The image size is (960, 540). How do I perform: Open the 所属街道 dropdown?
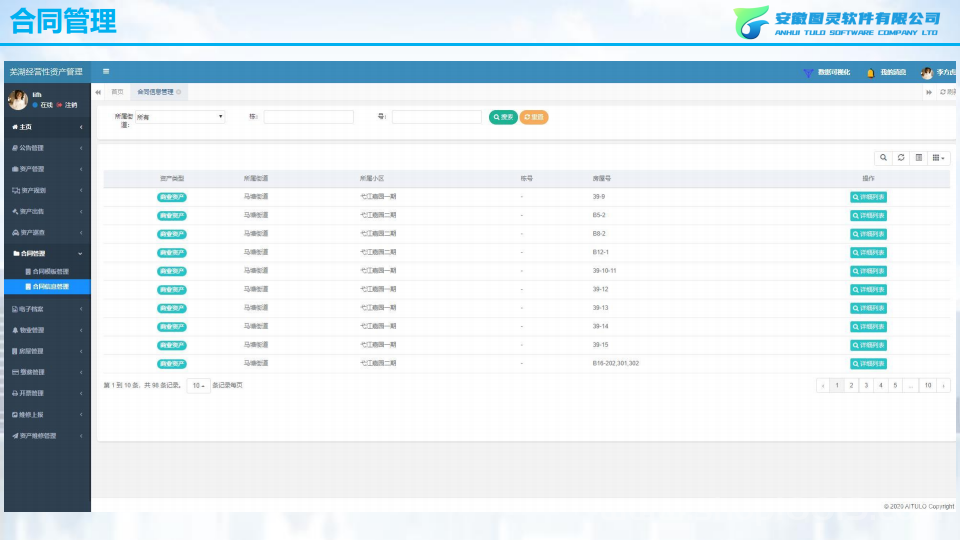click(x=179, y=117)
